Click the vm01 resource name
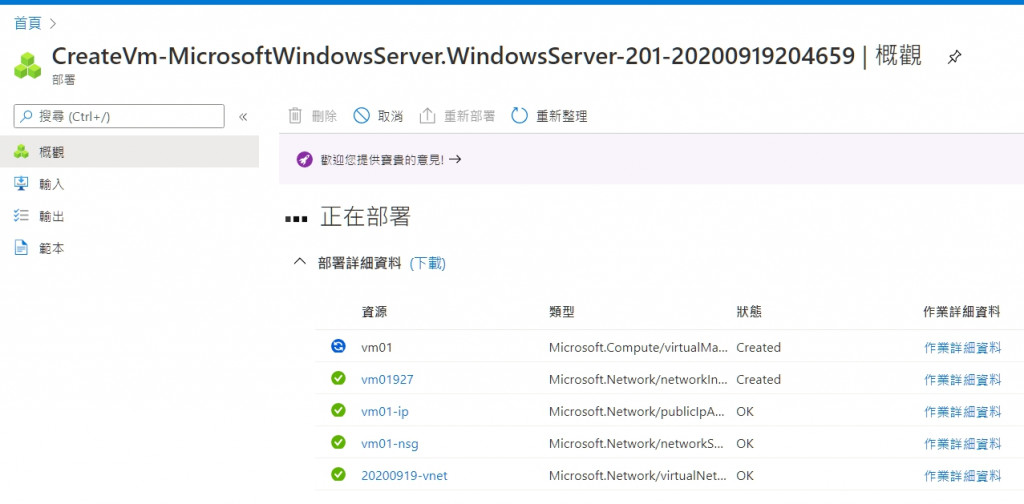Screen dimensions: 1024x504 [377, 347]
